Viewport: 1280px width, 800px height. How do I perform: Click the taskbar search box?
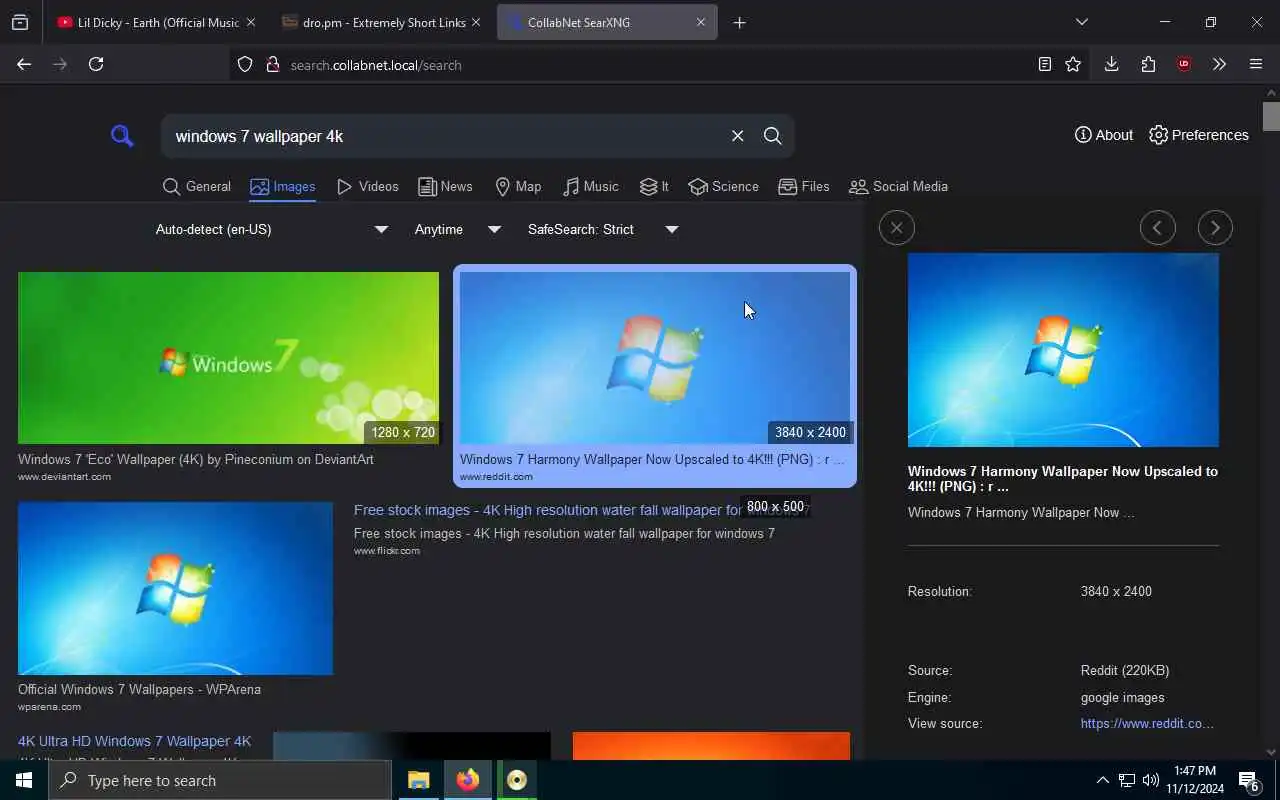pos(220,780)
